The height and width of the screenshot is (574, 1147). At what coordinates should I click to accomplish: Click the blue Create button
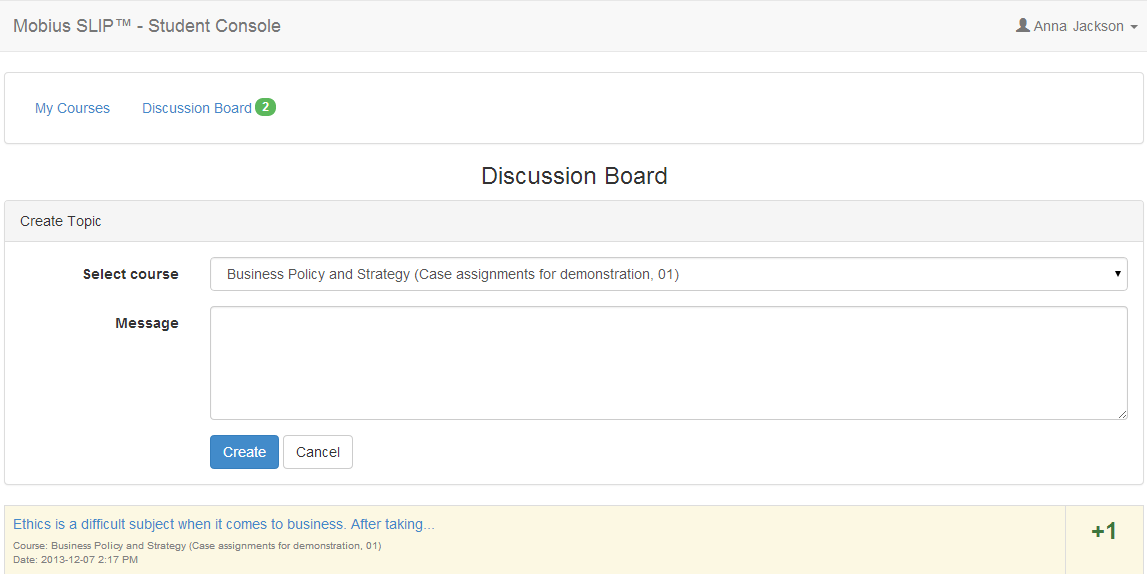244,452
